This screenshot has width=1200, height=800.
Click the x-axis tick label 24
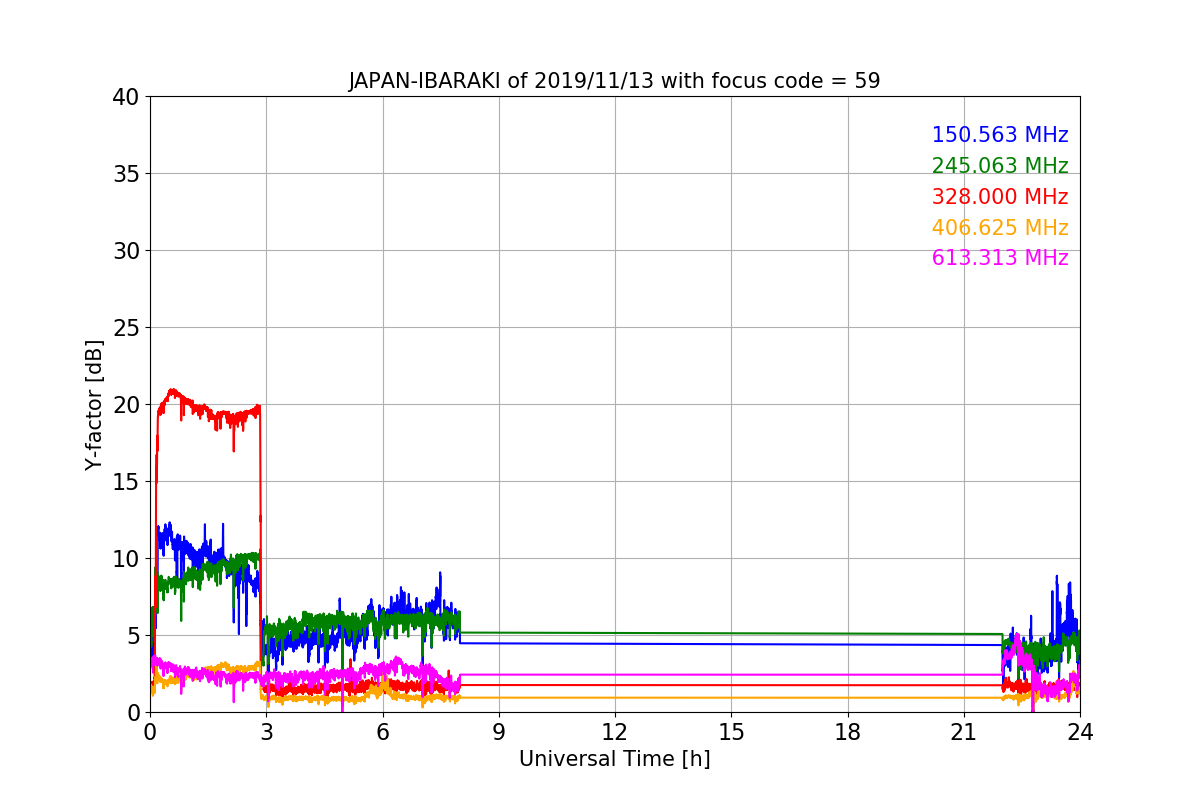[1080, 731]
